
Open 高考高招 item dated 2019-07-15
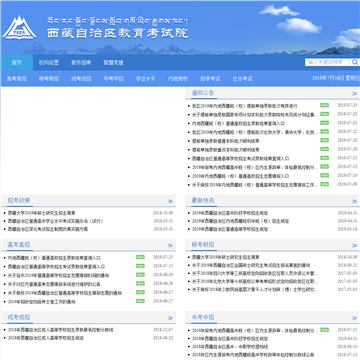56,267
